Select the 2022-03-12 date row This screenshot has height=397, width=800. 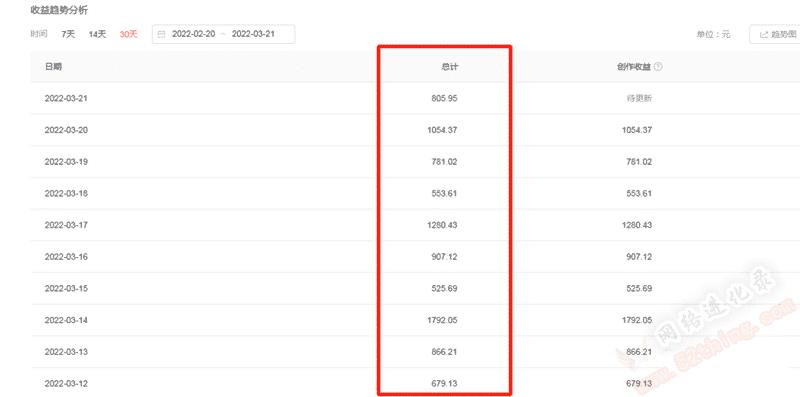pyautogui.click(x=415, y=383)
